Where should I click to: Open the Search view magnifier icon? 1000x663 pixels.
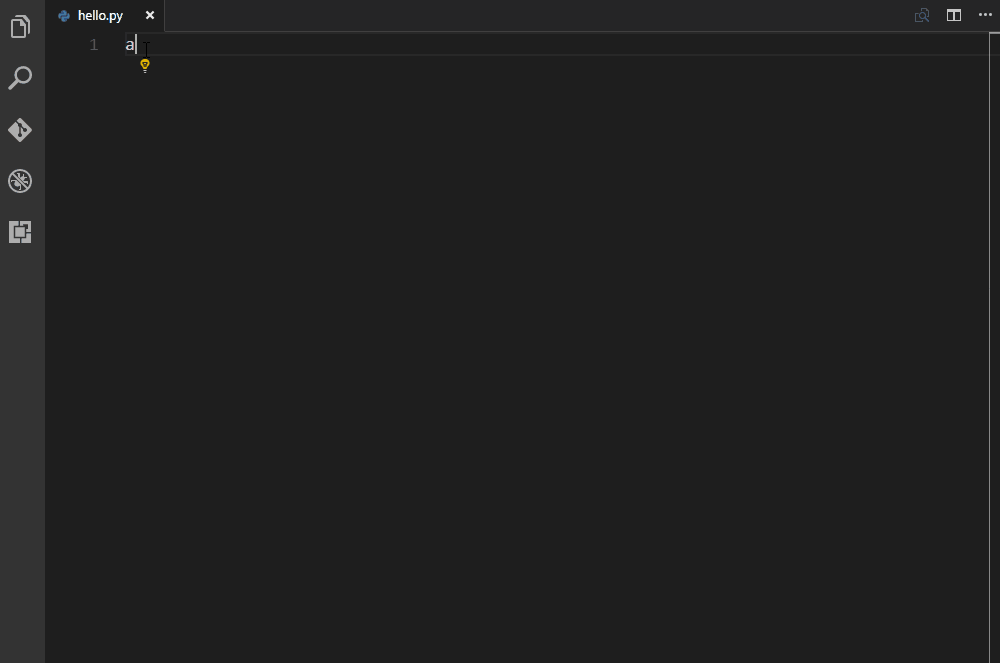[20, 78]
